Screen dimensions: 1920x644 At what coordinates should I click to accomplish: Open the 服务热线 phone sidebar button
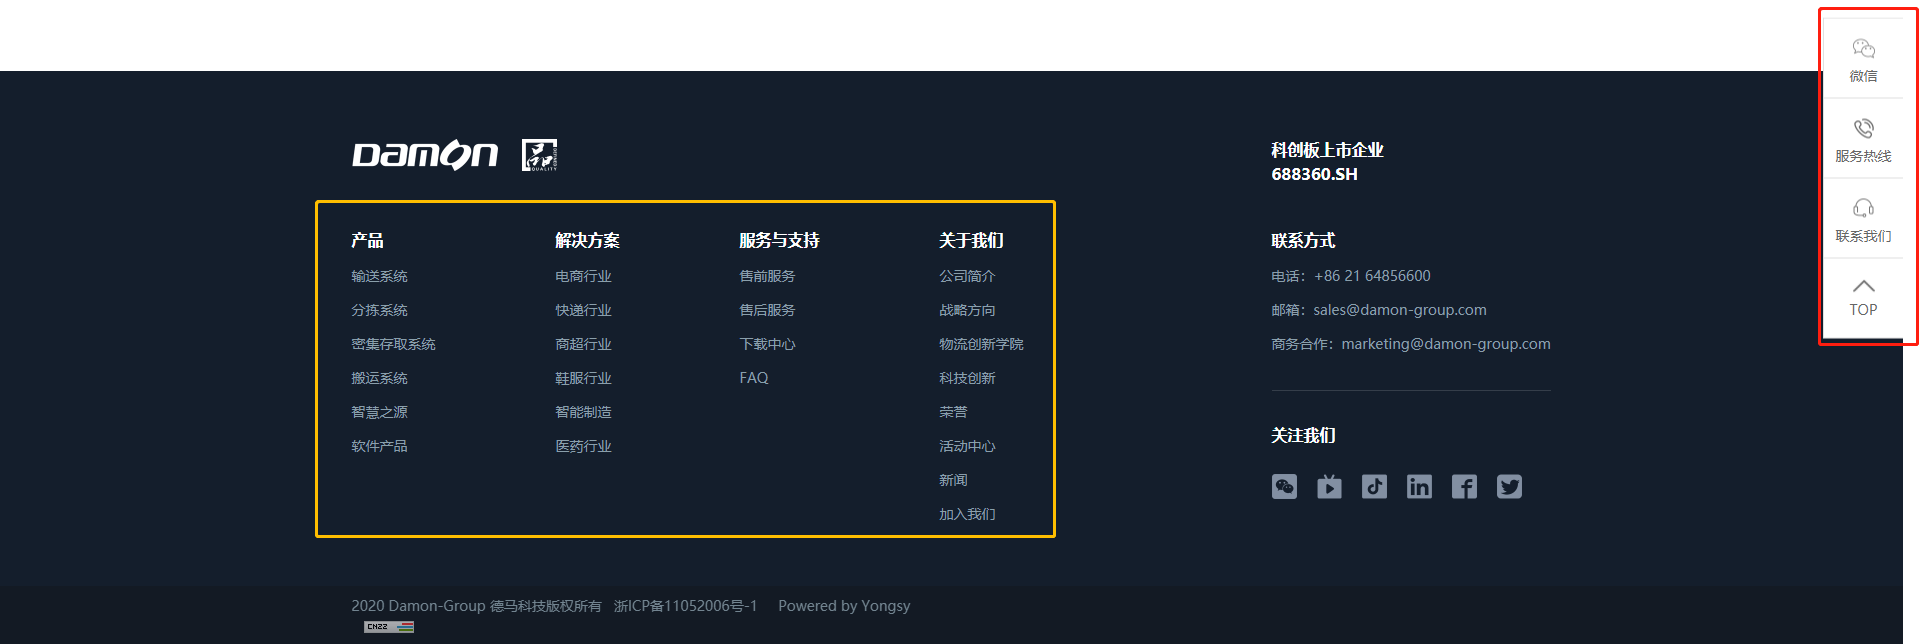tap(1863, 139)
